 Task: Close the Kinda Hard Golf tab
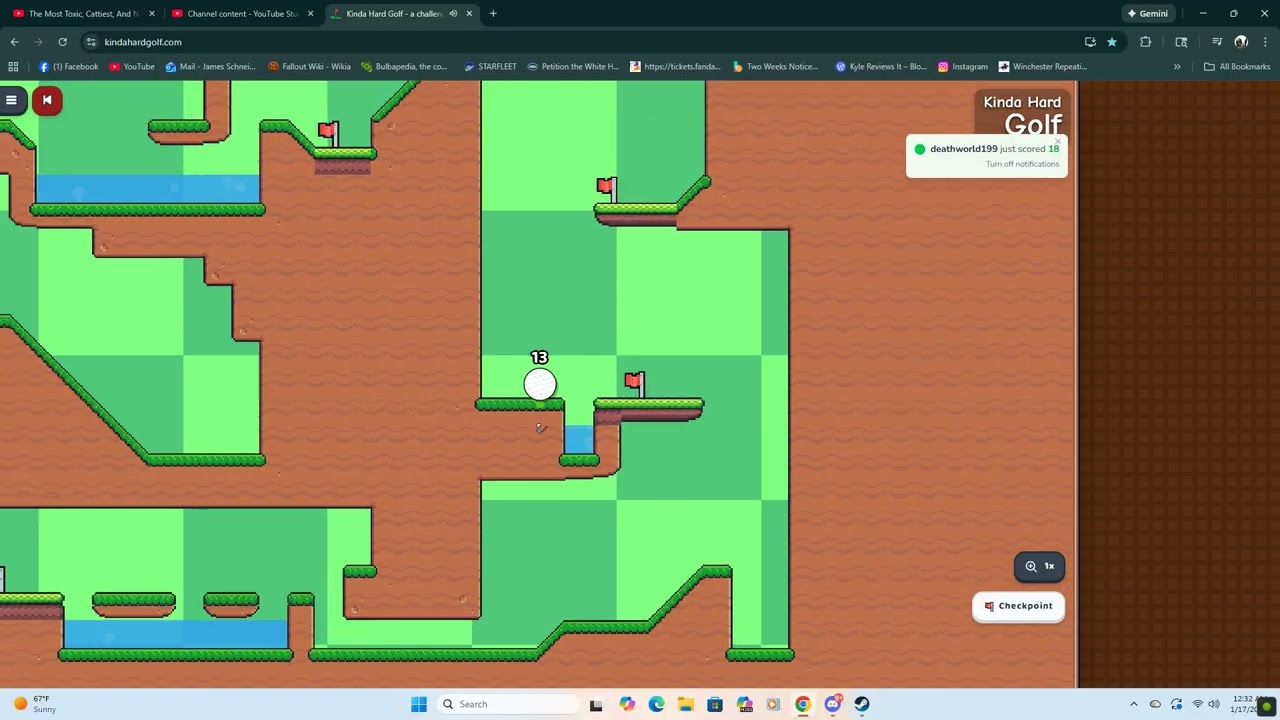pyautogui.click(x=469, y=14)
